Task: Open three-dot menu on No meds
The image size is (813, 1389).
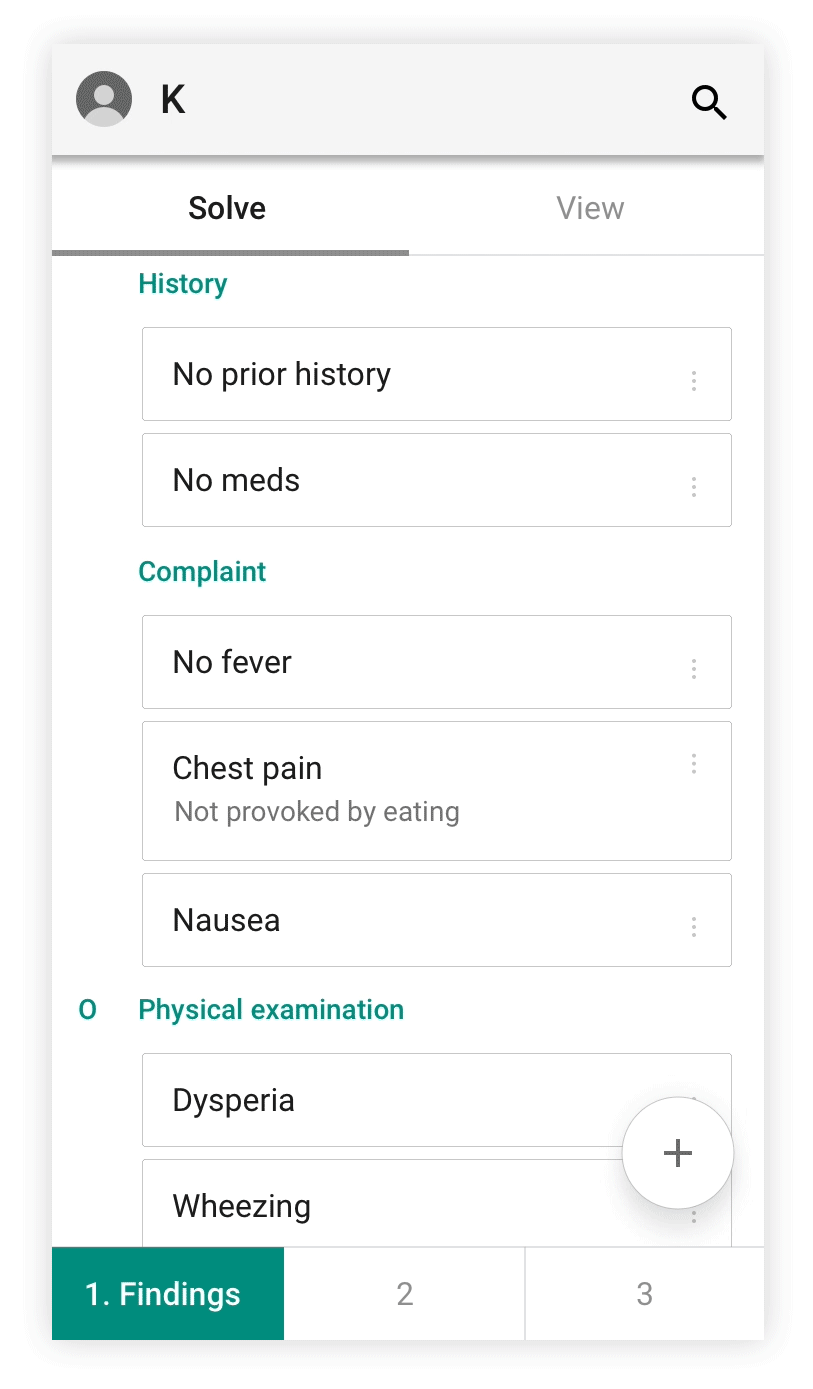Action: 694,487
